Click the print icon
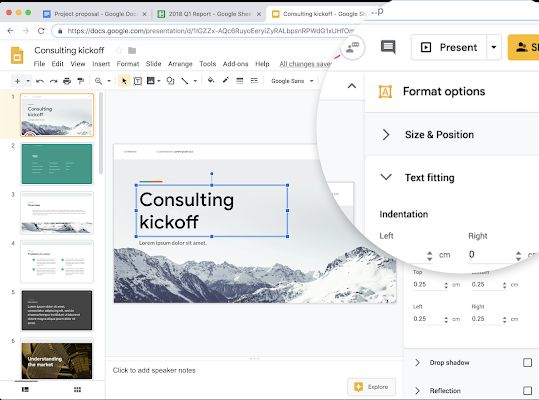Viewport: 539px width, 400px height. tap(67, 81)
